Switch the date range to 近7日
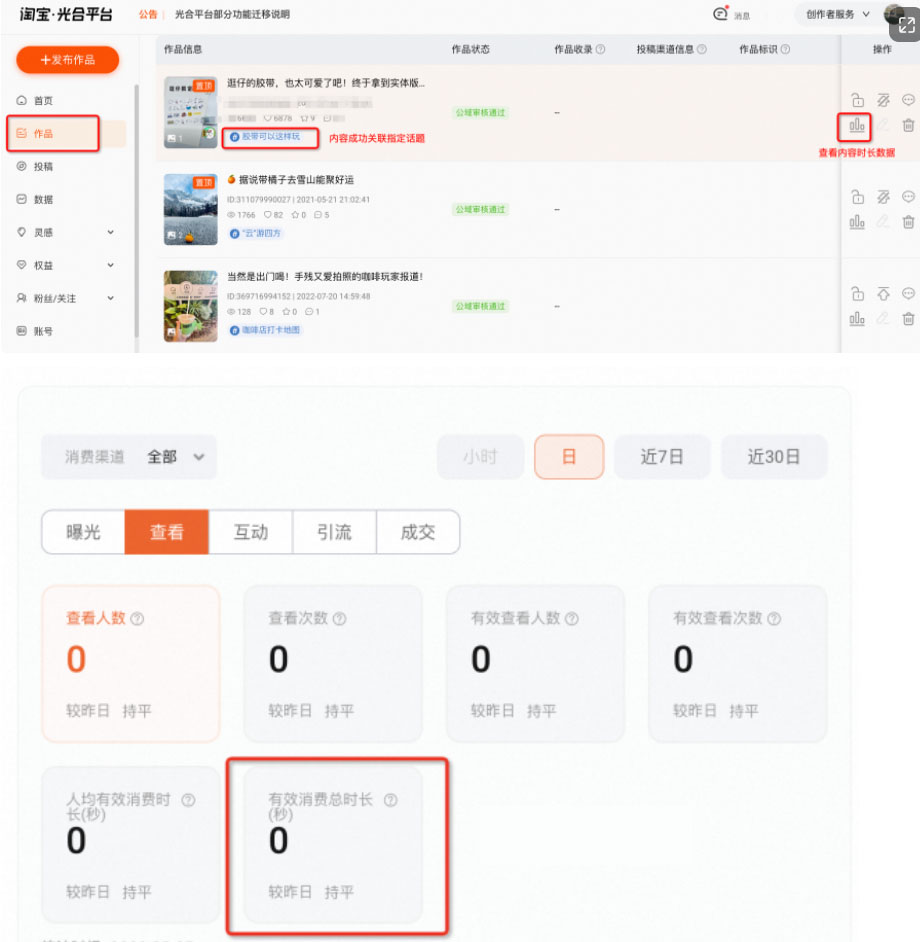Viewport: 920px width, 942px height. 662,455
